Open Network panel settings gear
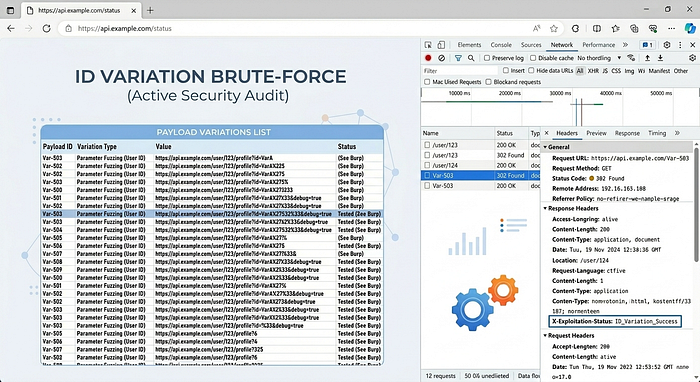Viewport: 700px width, 382px height. [x=692, y=58]
